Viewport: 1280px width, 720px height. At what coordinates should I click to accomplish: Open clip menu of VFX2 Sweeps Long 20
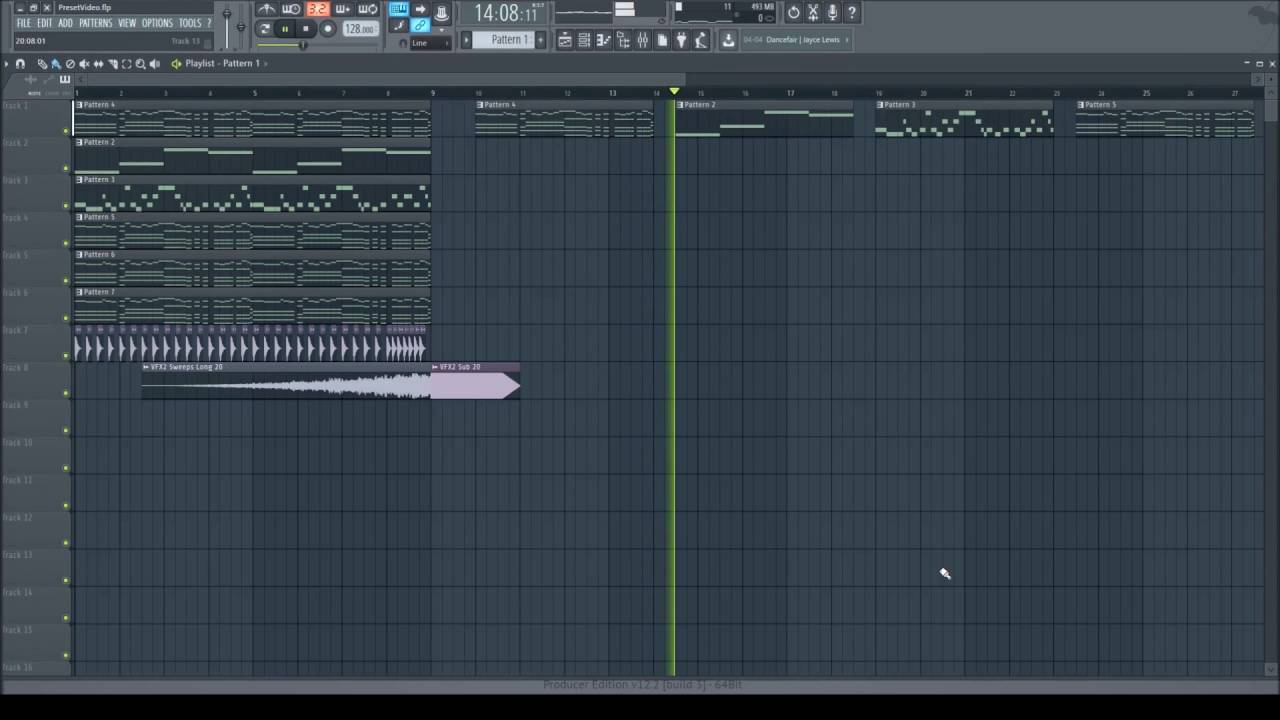point(146,367)
